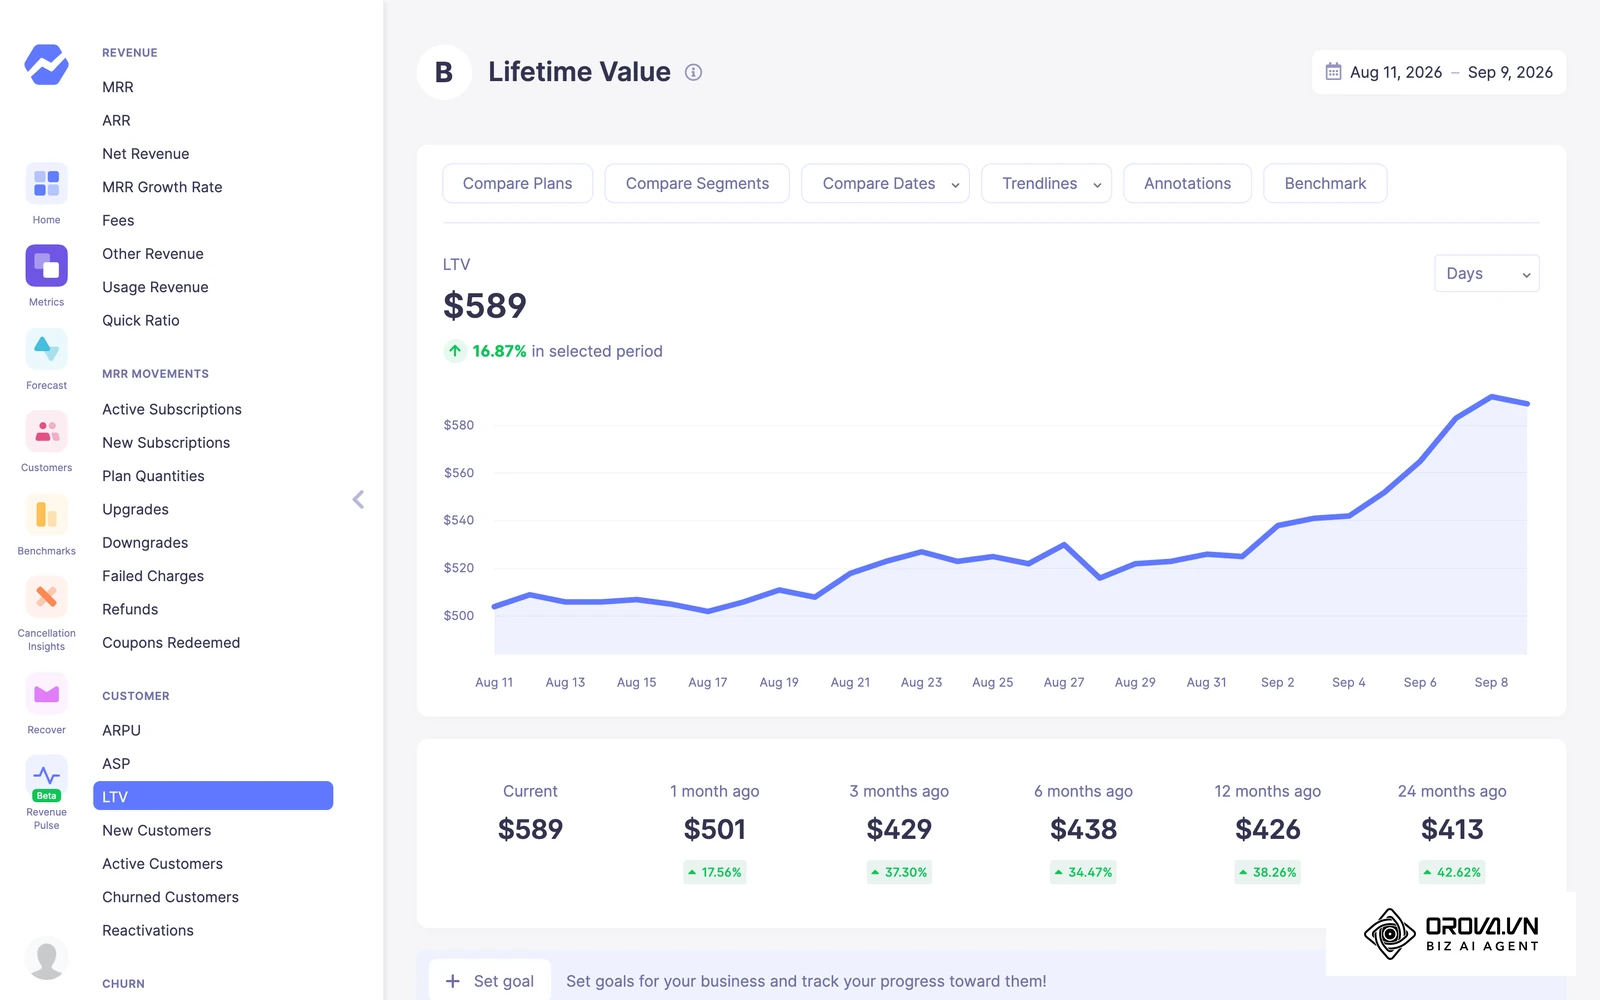1600x1000 pixels.
Task: Click the Annotations button
Action: [1187, 184]
